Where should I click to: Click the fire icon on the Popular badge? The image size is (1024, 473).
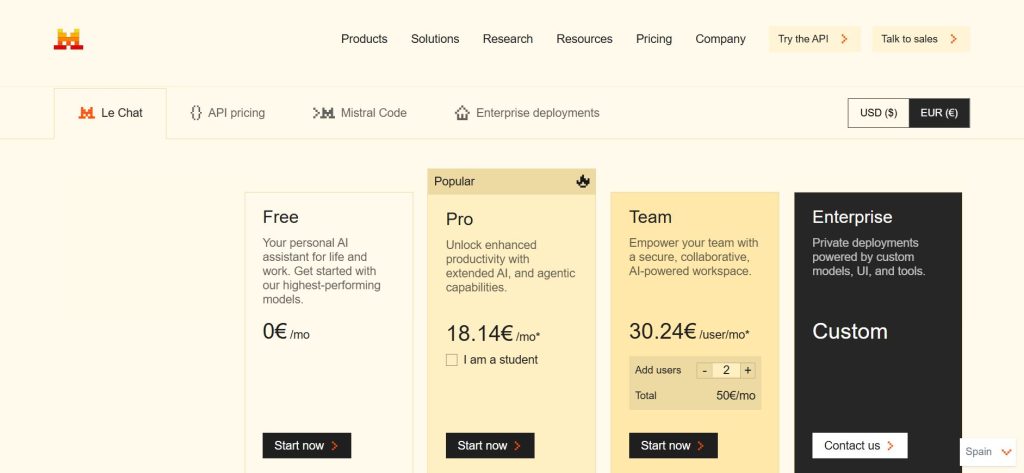(x=583, y=181)
